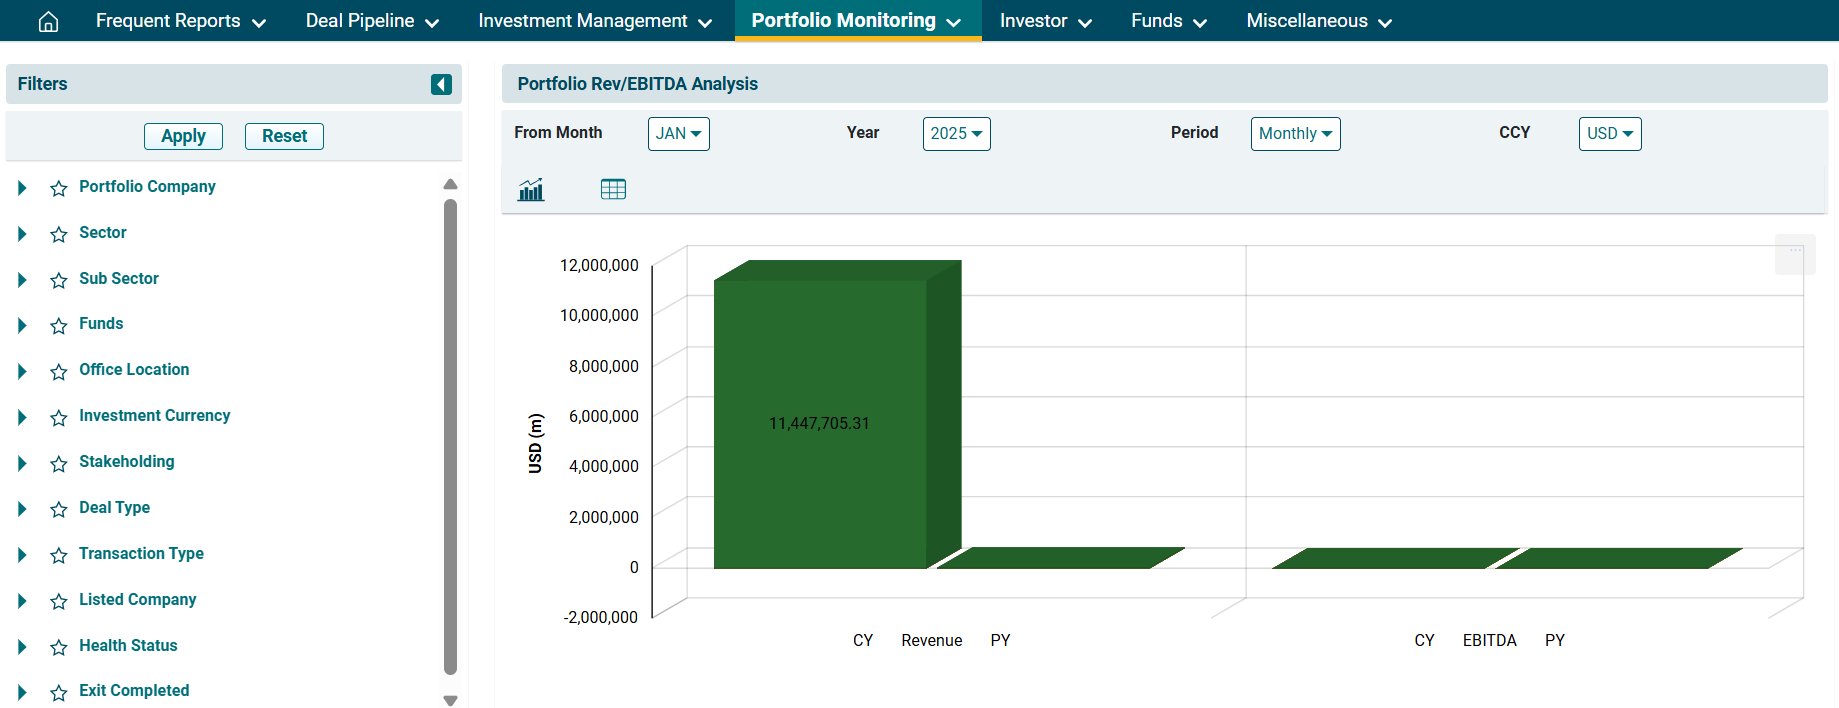The height and width of the screenshot is (708, 1839).
Task: Open the chart options ellipsis menu
Action: 1795,254
